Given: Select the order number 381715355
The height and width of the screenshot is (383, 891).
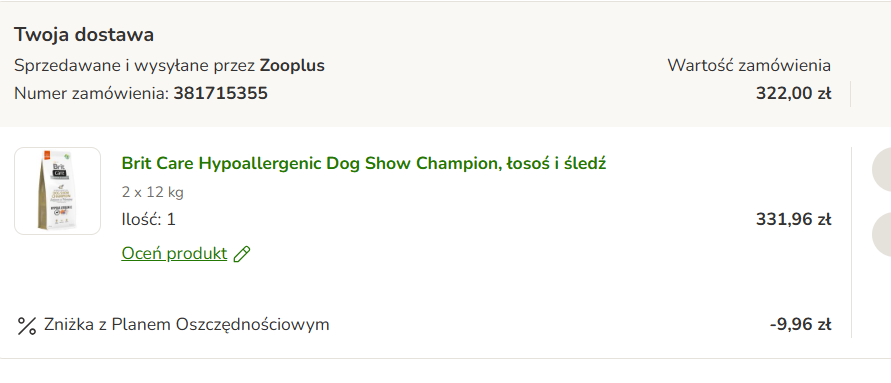Looking at the screenshot, I should click(220, 93).
